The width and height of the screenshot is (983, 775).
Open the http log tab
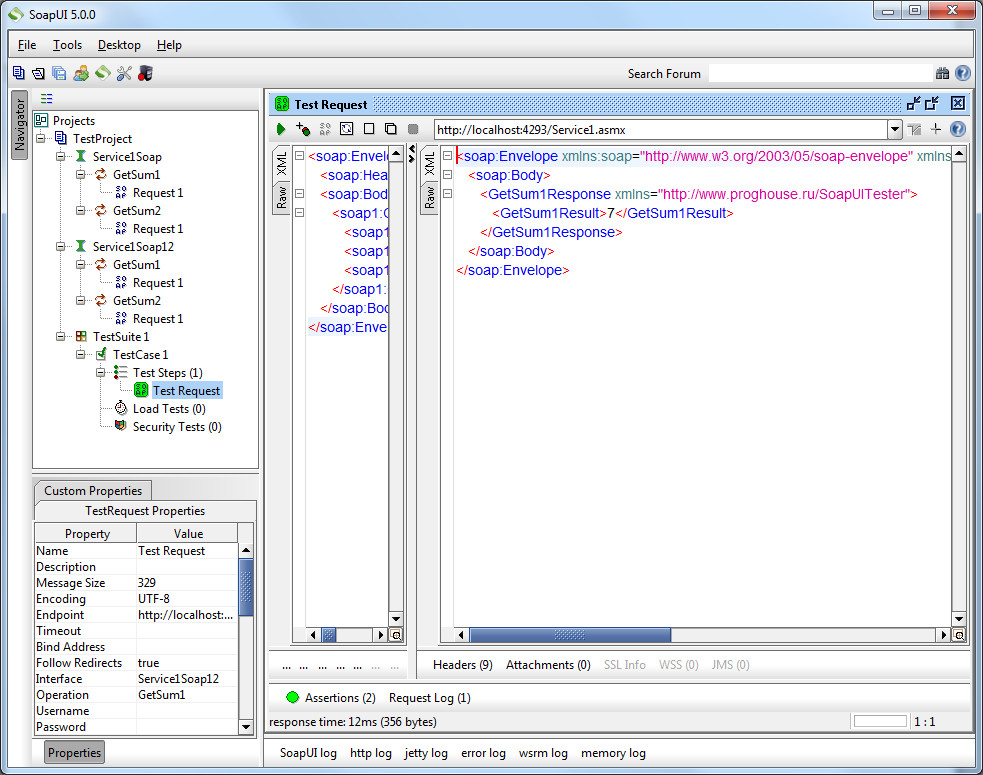[371, 753]
